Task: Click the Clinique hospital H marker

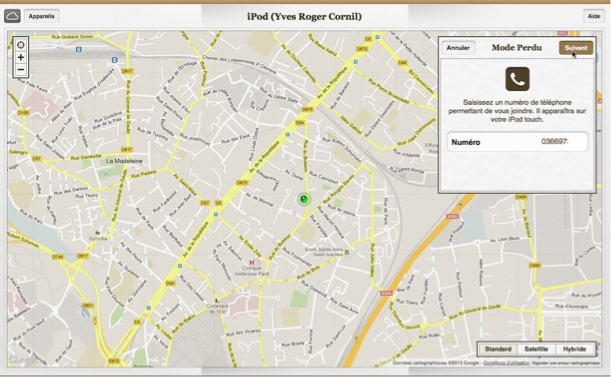Action: pyautogui.click(x=252, y=262)
